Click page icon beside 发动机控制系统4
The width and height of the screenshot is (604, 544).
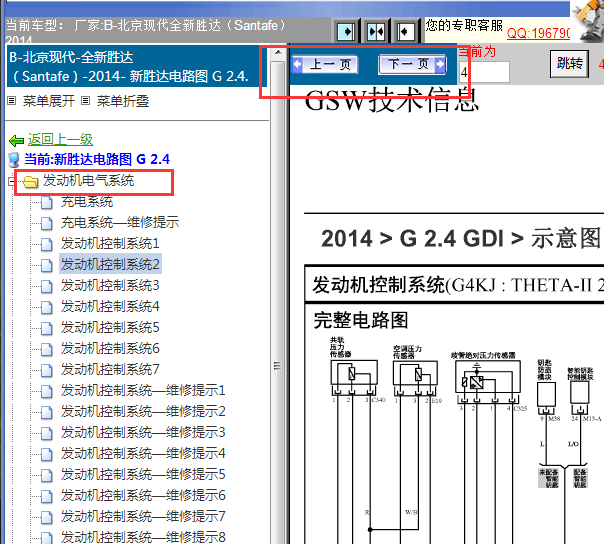click(47, 307)
